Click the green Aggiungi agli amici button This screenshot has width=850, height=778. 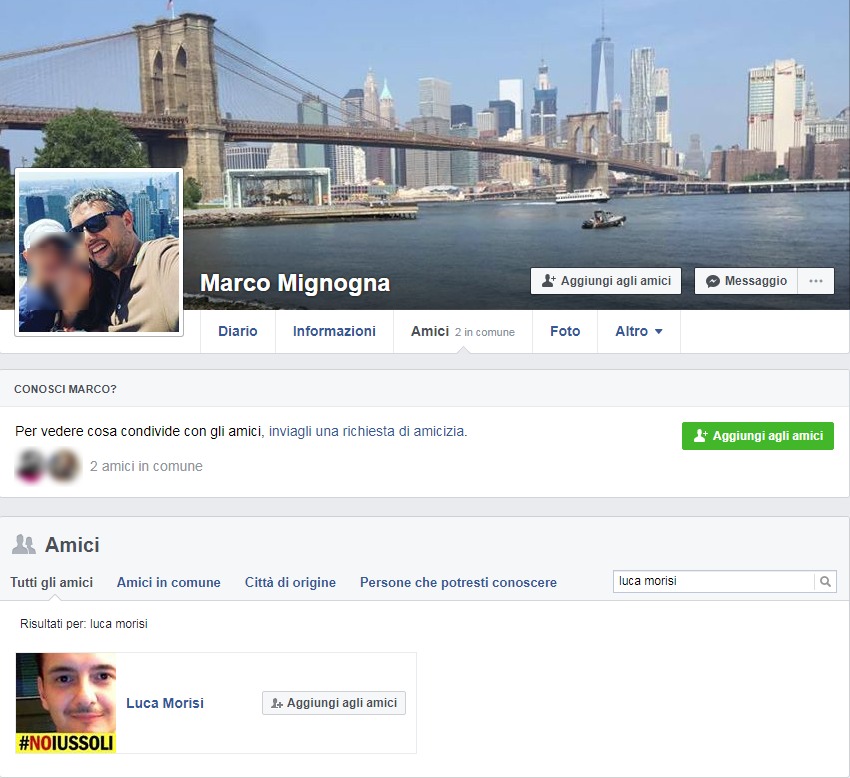point(757,436)
